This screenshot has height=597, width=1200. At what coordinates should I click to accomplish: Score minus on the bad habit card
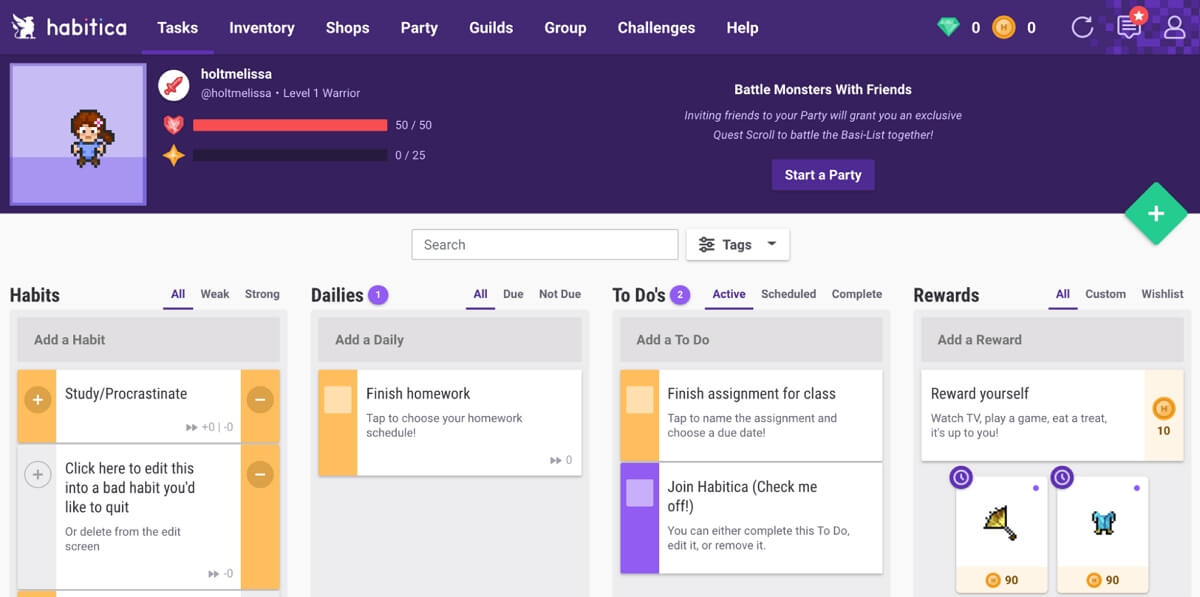point(260,474)
